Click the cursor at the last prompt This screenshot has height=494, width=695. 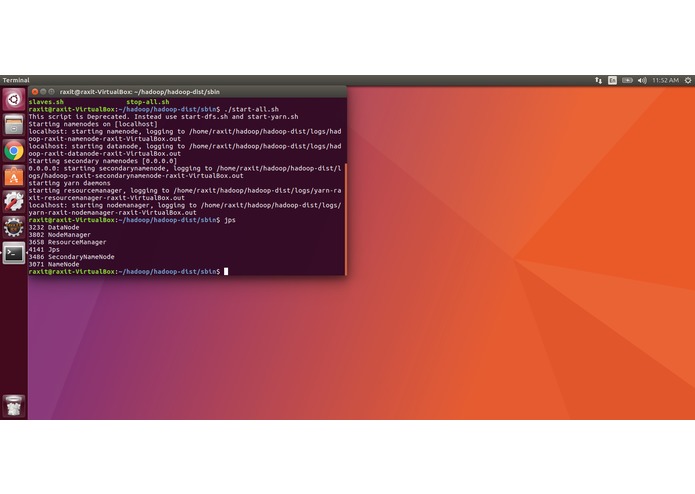[x=226, y=271]
